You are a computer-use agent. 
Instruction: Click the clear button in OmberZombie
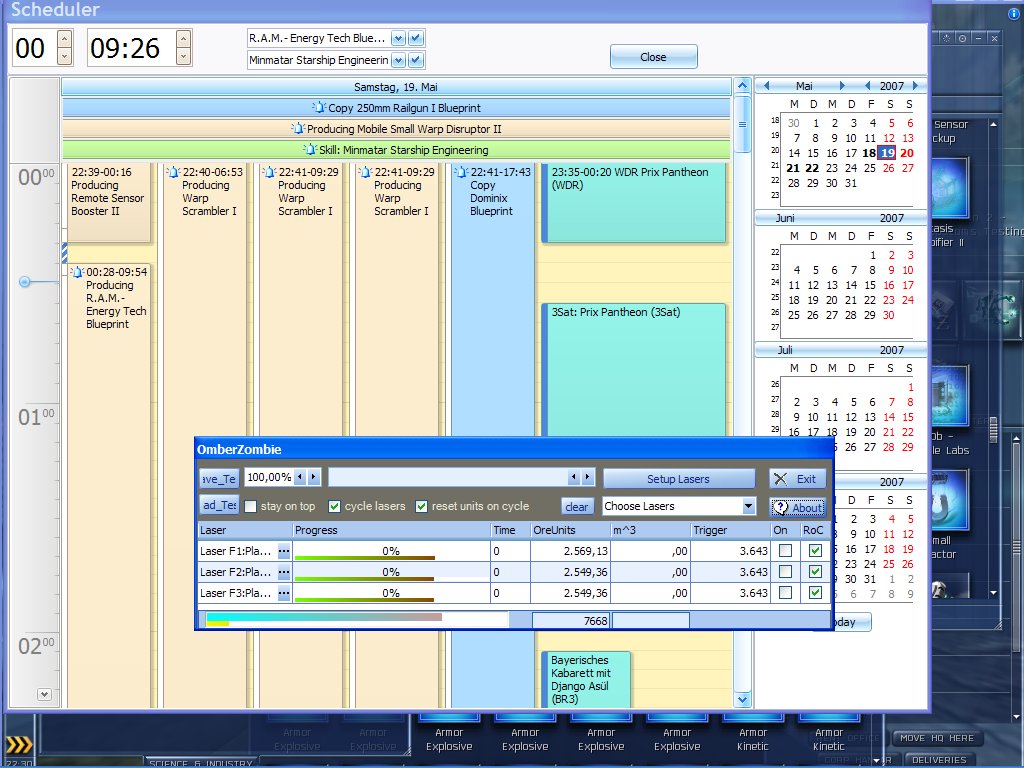tap(576, 506)
